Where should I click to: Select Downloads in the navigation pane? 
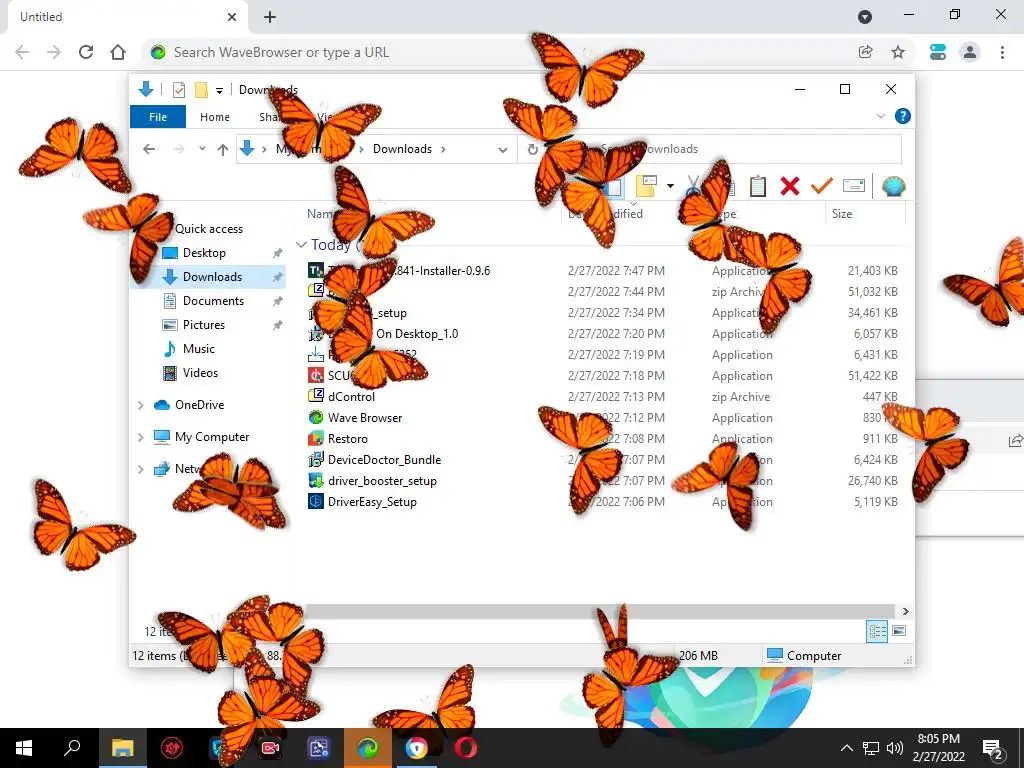pos(212,277)
